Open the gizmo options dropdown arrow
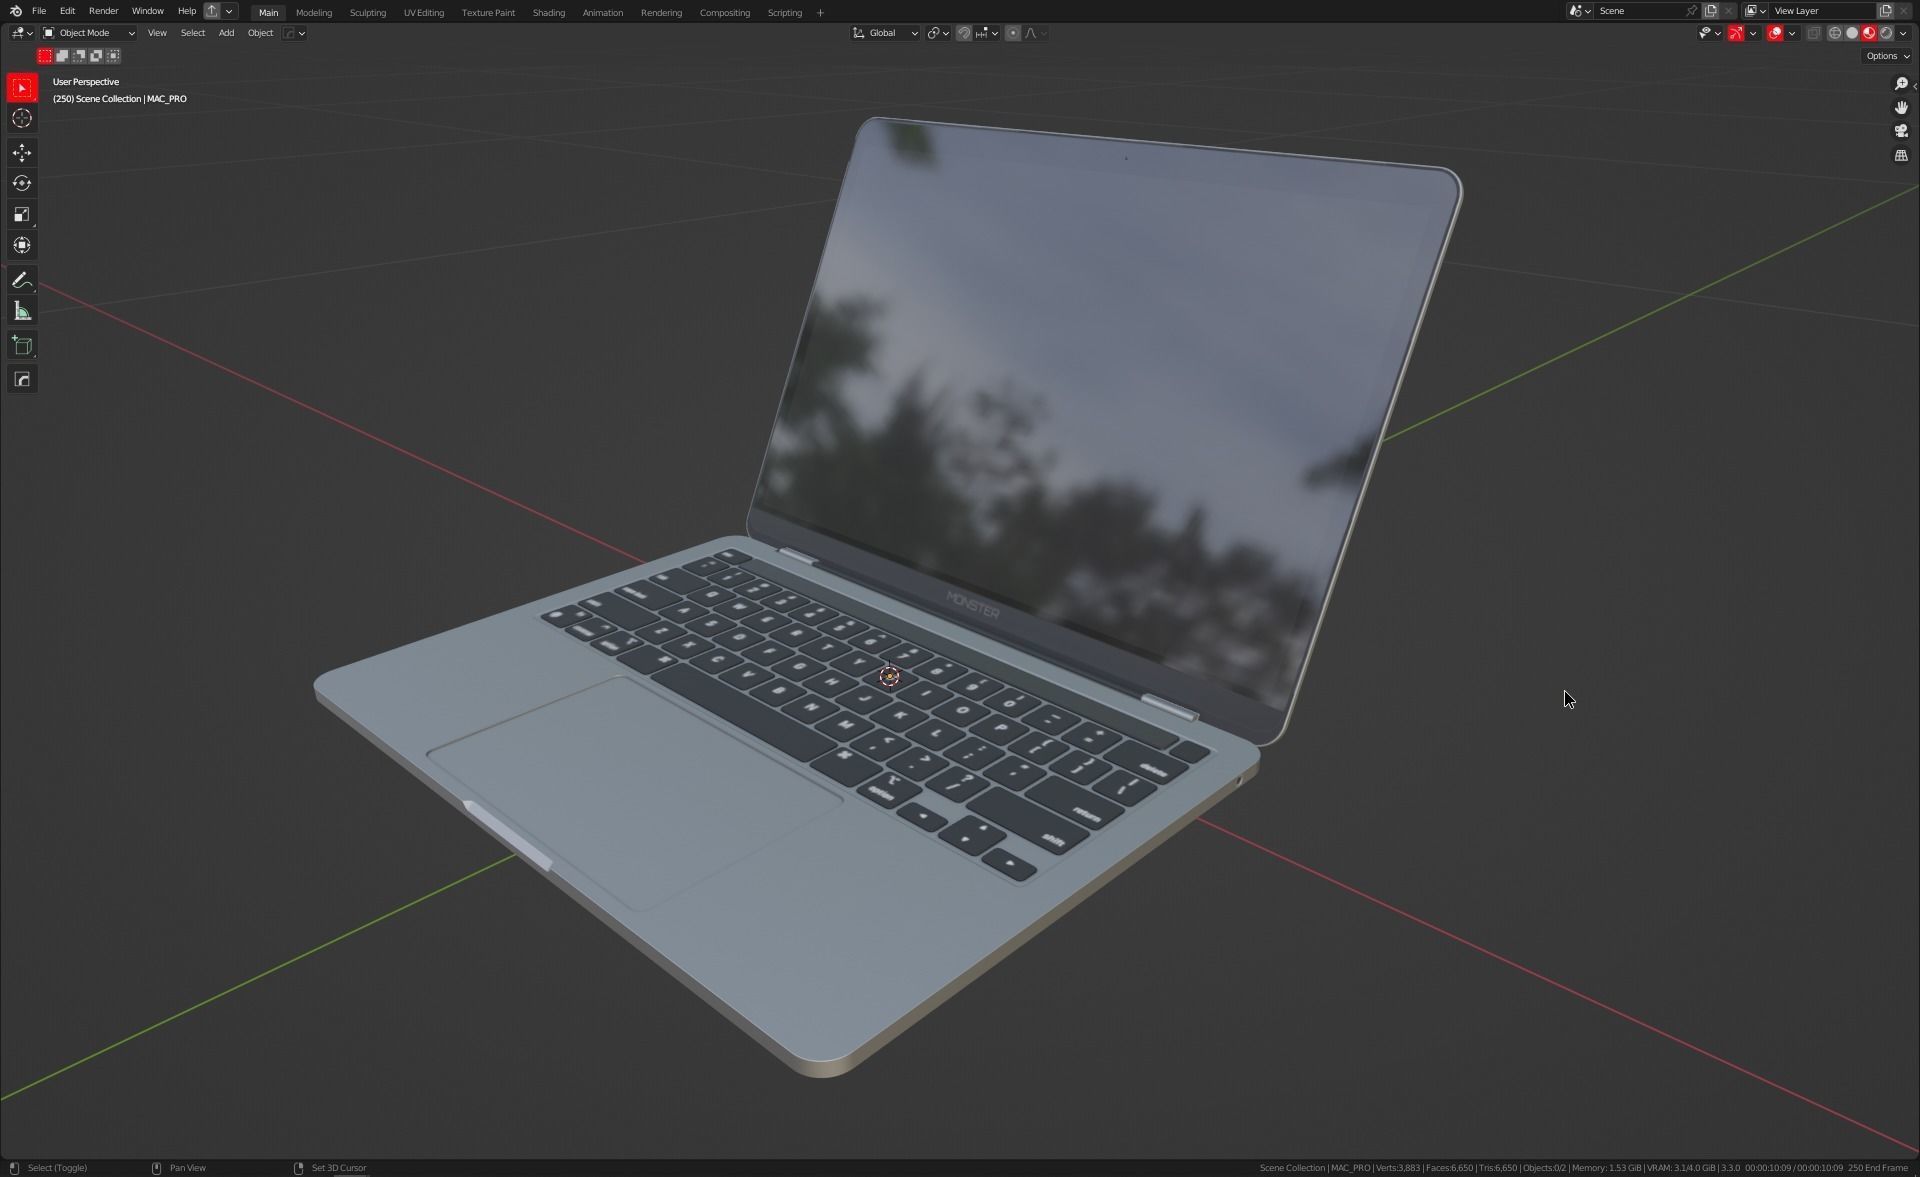Viewport: 1920px width, 1177px height. pos(1753,33)
